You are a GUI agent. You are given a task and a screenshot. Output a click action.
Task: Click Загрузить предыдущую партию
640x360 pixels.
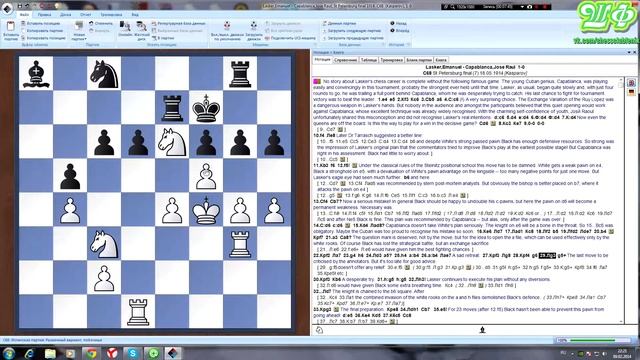tap(353, 38)
